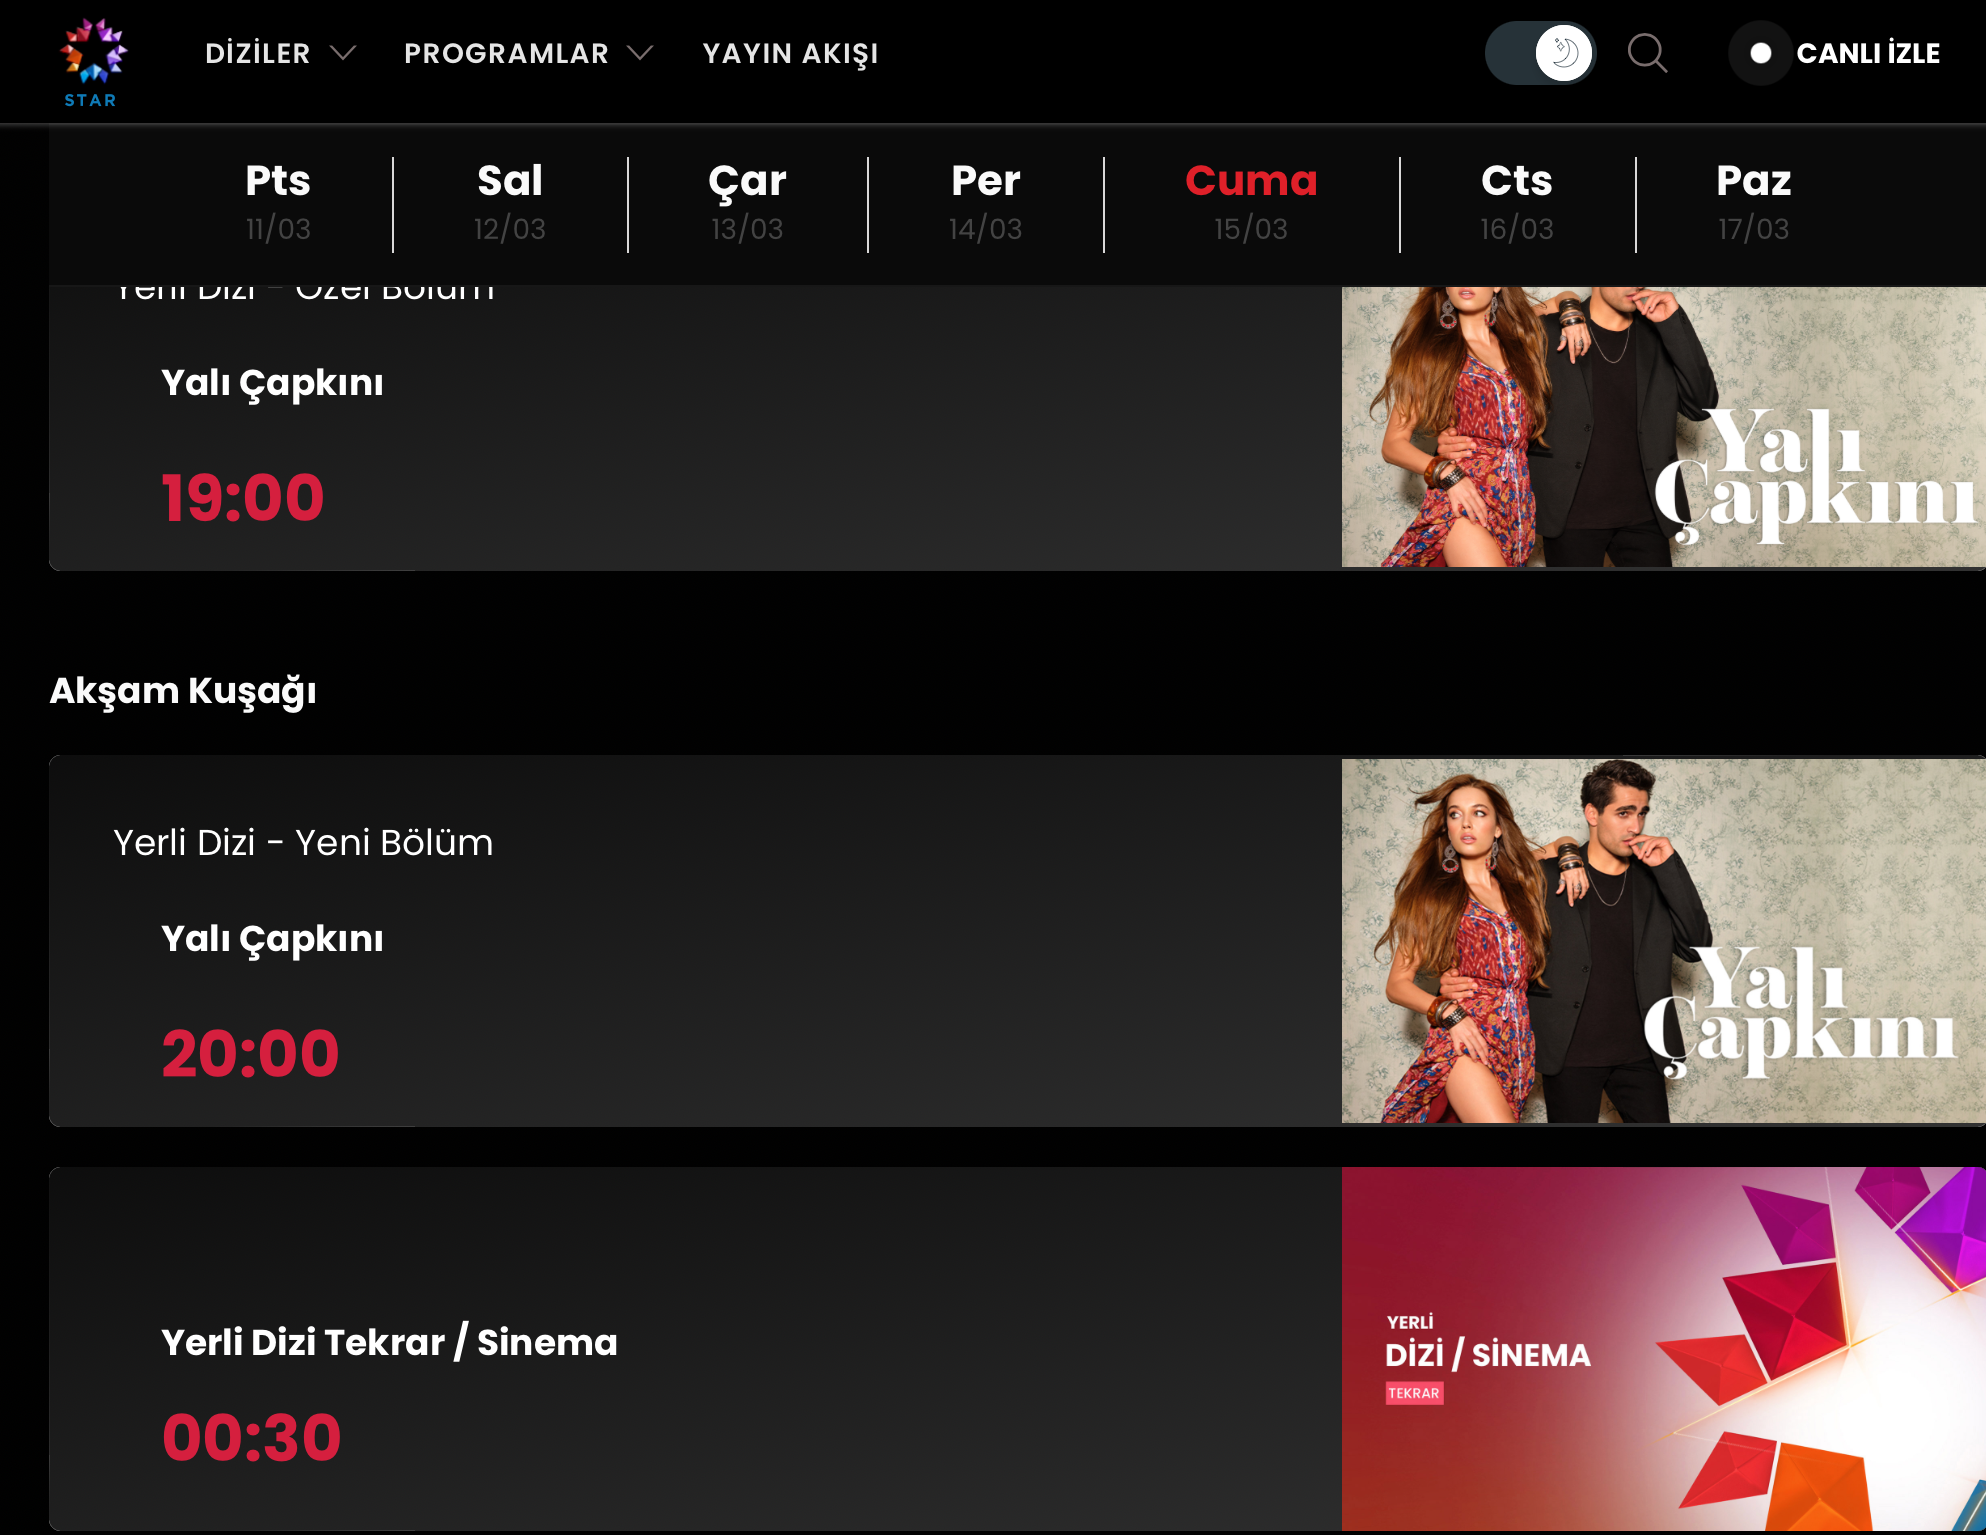Expand the Programlar dropdown chevron

point(640,53)
